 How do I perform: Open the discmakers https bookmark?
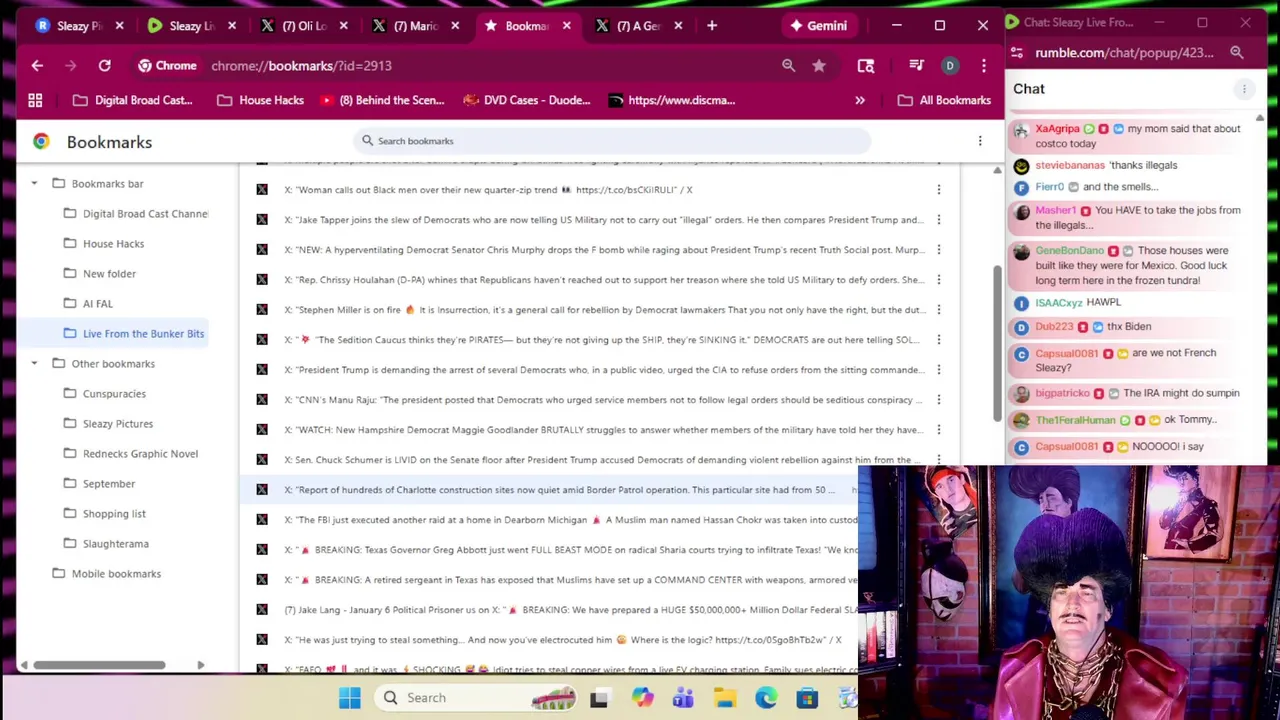coord(672,100)
